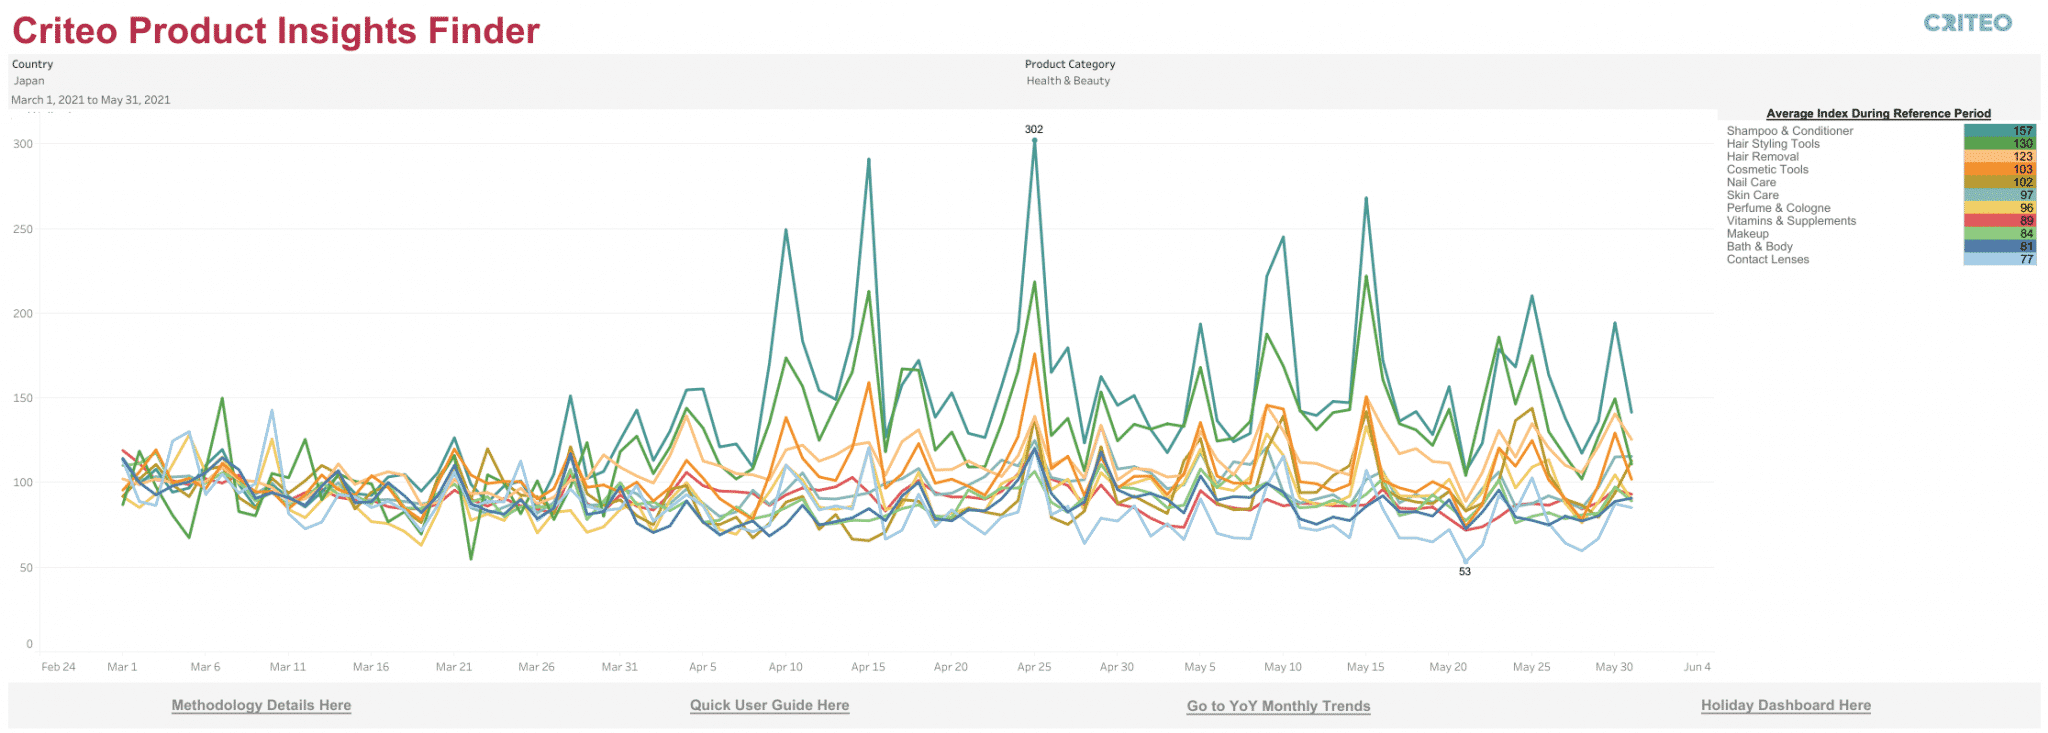2048x733 pixels.
Task: Click the Nail Care legend swatch 102
Action: (1999, 183)
